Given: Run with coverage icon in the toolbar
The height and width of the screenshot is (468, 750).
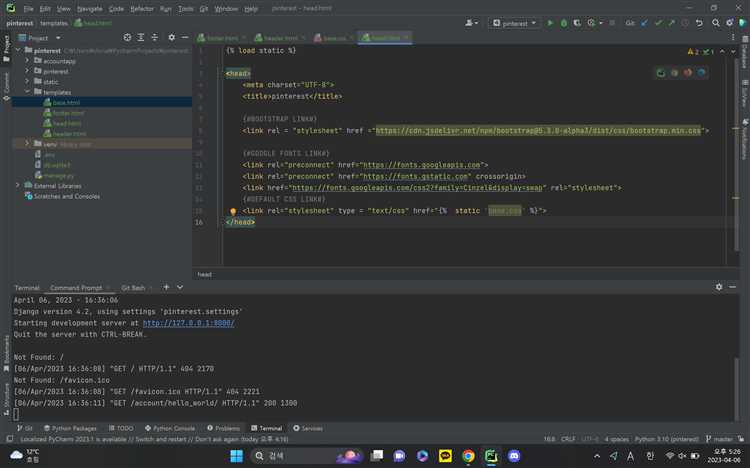Looking at the screenshot, I should tap(577, 23).
